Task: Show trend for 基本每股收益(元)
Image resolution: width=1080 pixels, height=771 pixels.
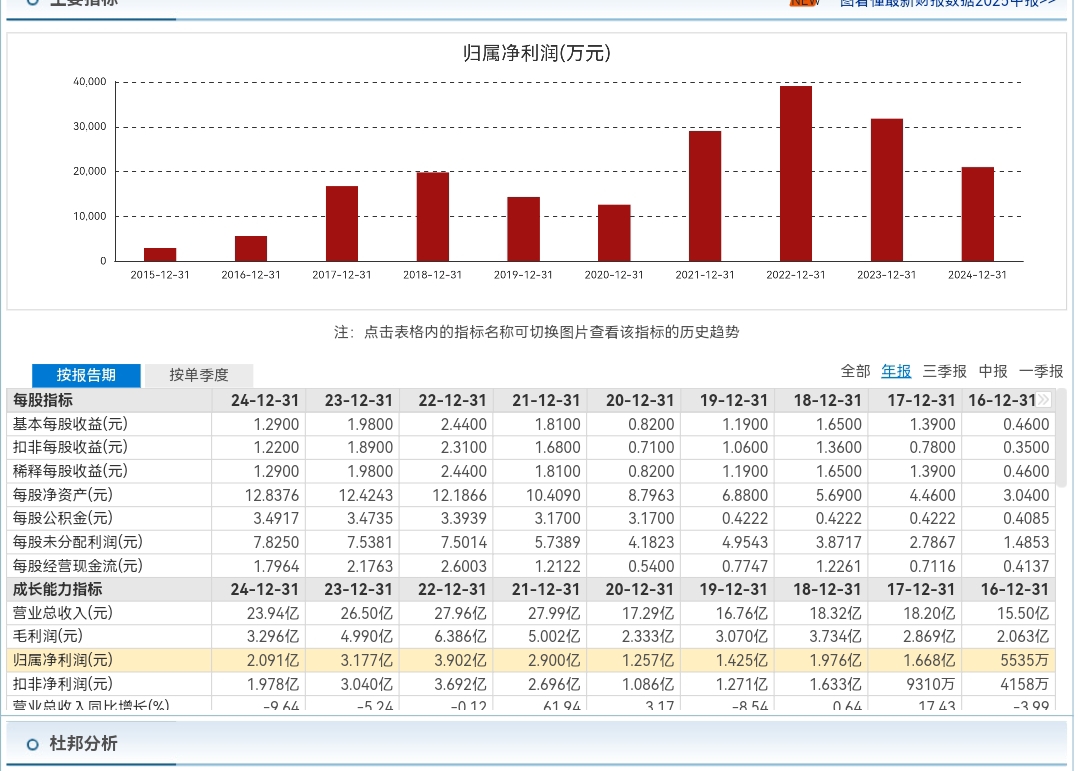Action: coord(70,424)
